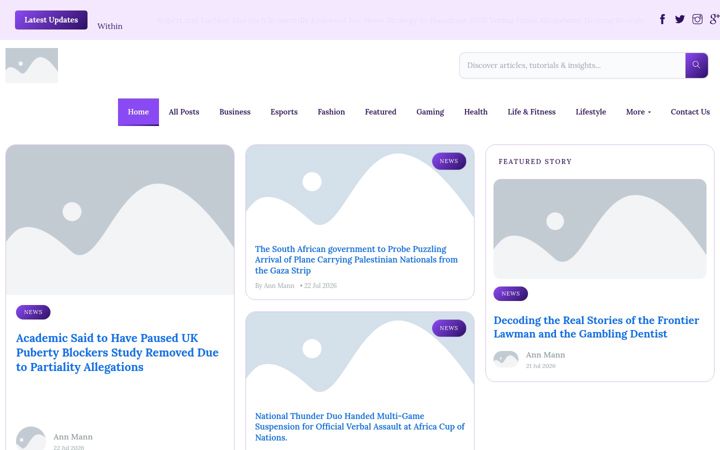
Task: Go to the Contact Us page
Action: (690, 112)
